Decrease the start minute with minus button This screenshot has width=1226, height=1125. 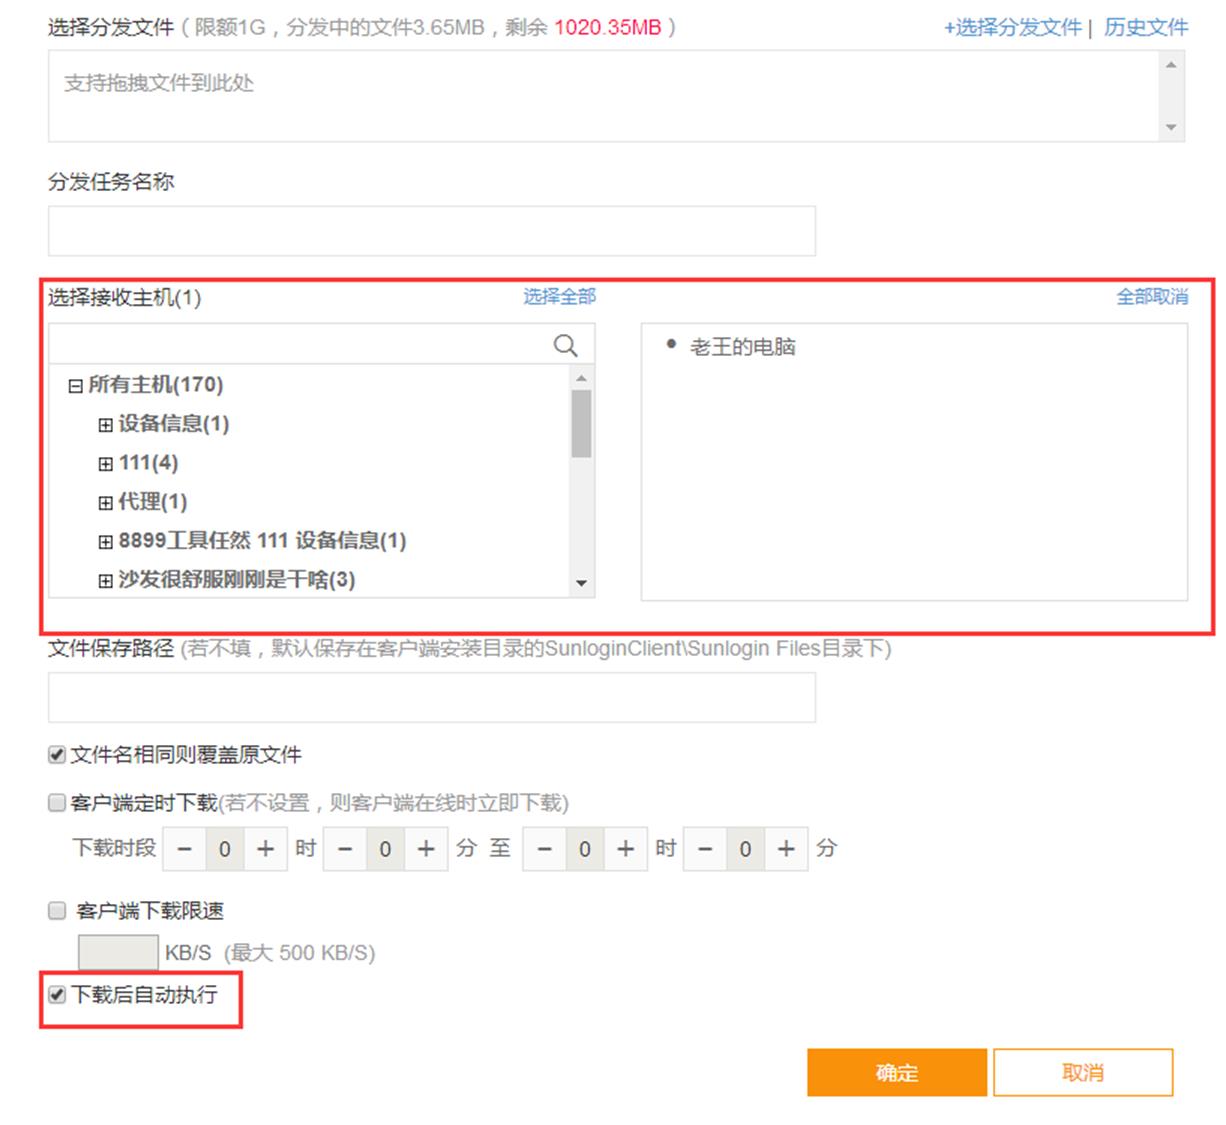pos(345,849)
